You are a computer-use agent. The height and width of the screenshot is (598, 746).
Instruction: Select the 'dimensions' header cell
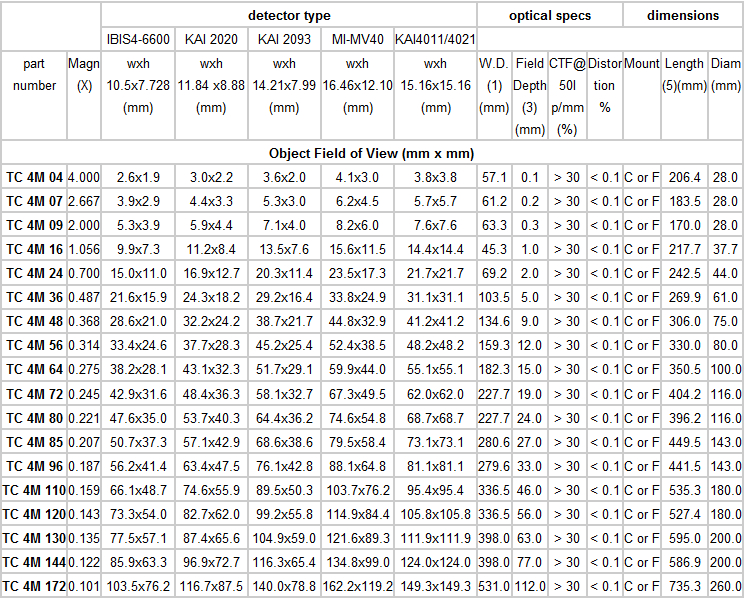pos(682,16)
